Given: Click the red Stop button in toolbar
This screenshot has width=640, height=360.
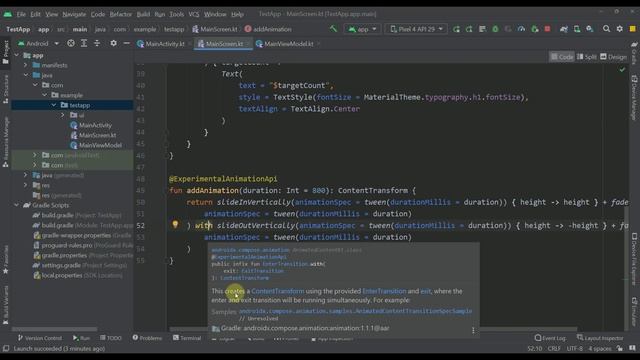Looking at the screenshot, I should [x=548, y=29].
